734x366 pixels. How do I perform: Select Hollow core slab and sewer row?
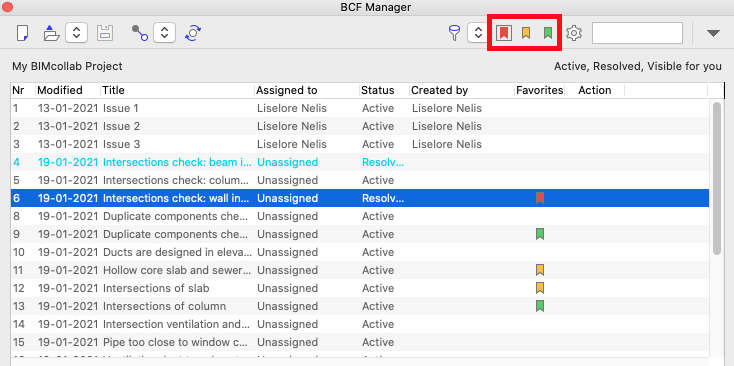(x=360, y=270)
